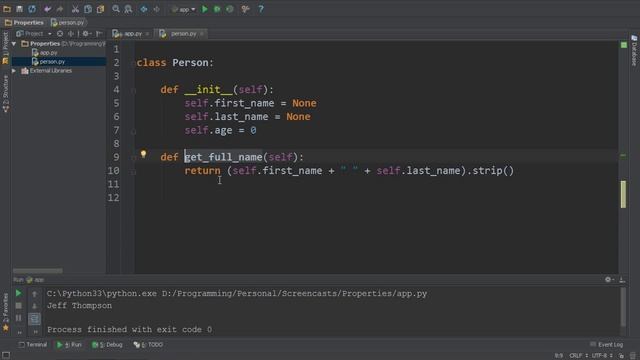Toggle read-only lock icon in status bar
This screenshot has width=640, height=360.
pyautogui.click(x=621, y=356)
